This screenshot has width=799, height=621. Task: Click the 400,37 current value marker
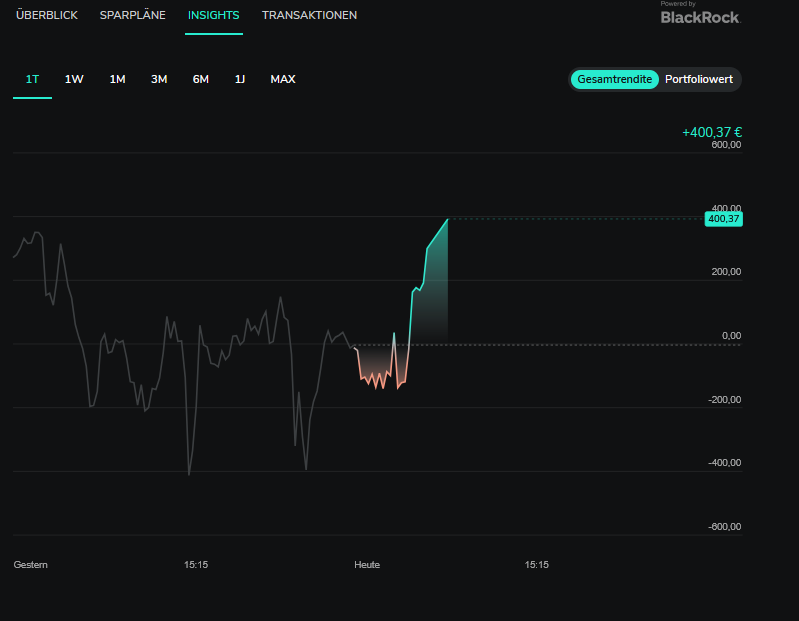tap(723, 218)
